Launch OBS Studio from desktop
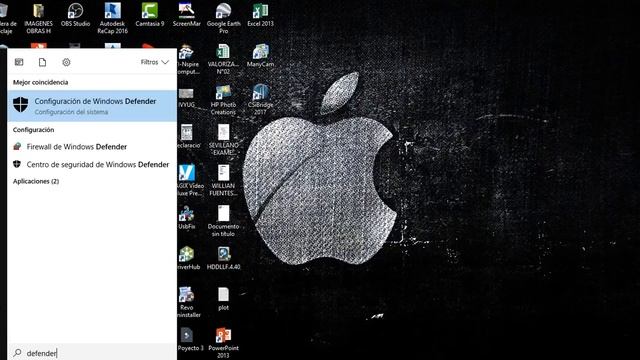This screenshot has height=360, width=640. pos(76,15)
